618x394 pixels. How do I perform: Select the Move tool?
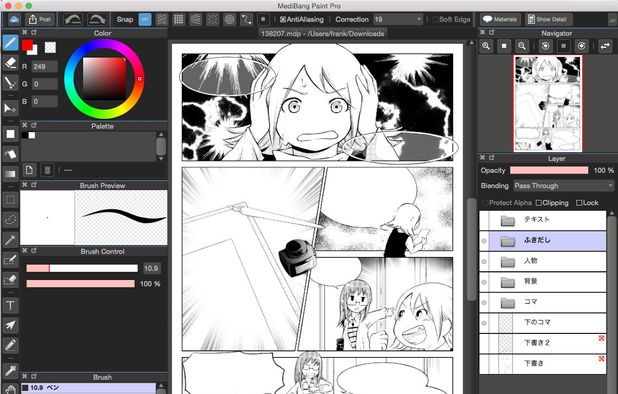(10, 108)
